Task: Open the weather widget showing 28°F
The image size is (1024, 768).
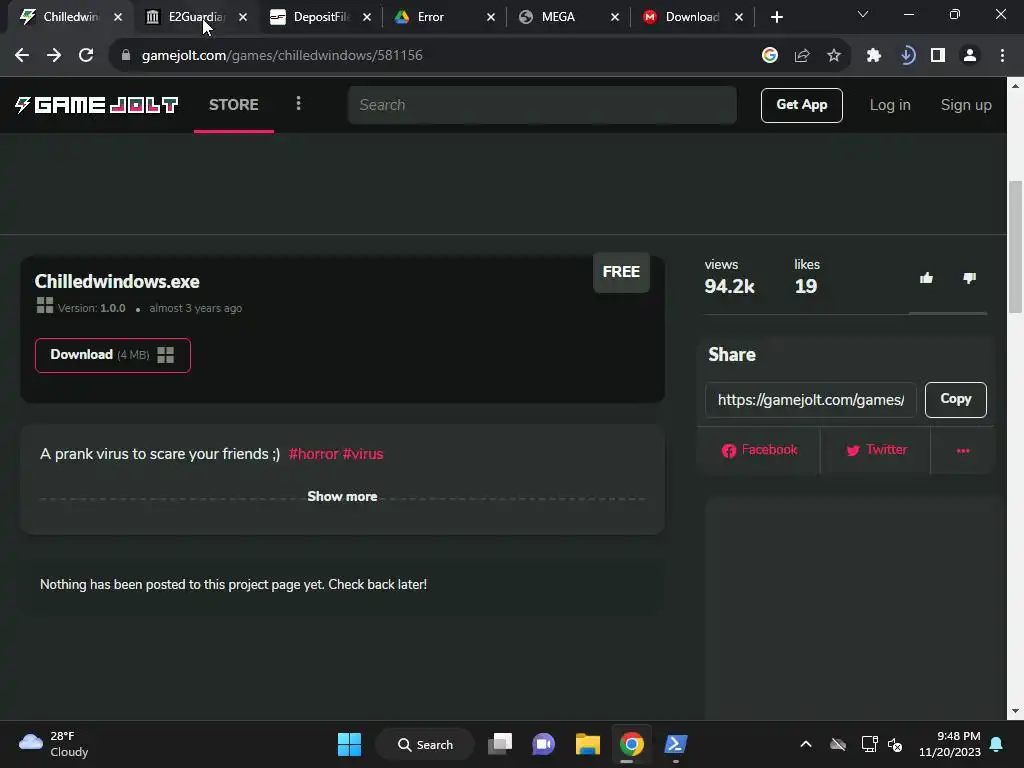Action: click(54, 744)
